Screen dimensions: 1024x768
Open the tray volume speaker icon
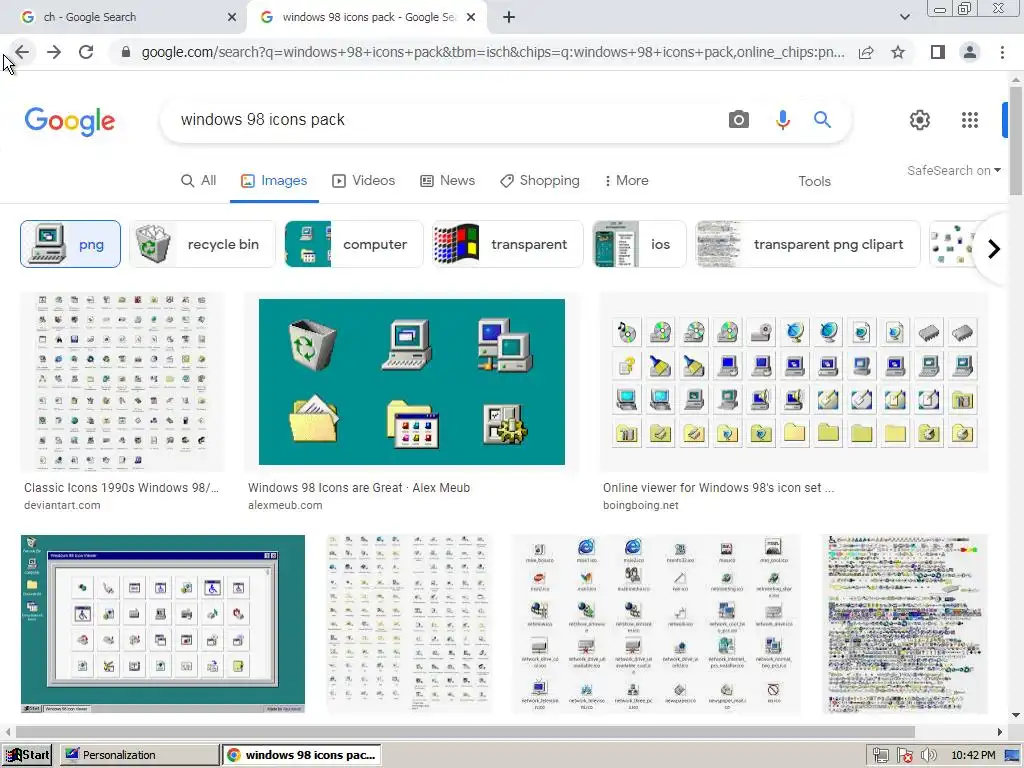point(928,756)
